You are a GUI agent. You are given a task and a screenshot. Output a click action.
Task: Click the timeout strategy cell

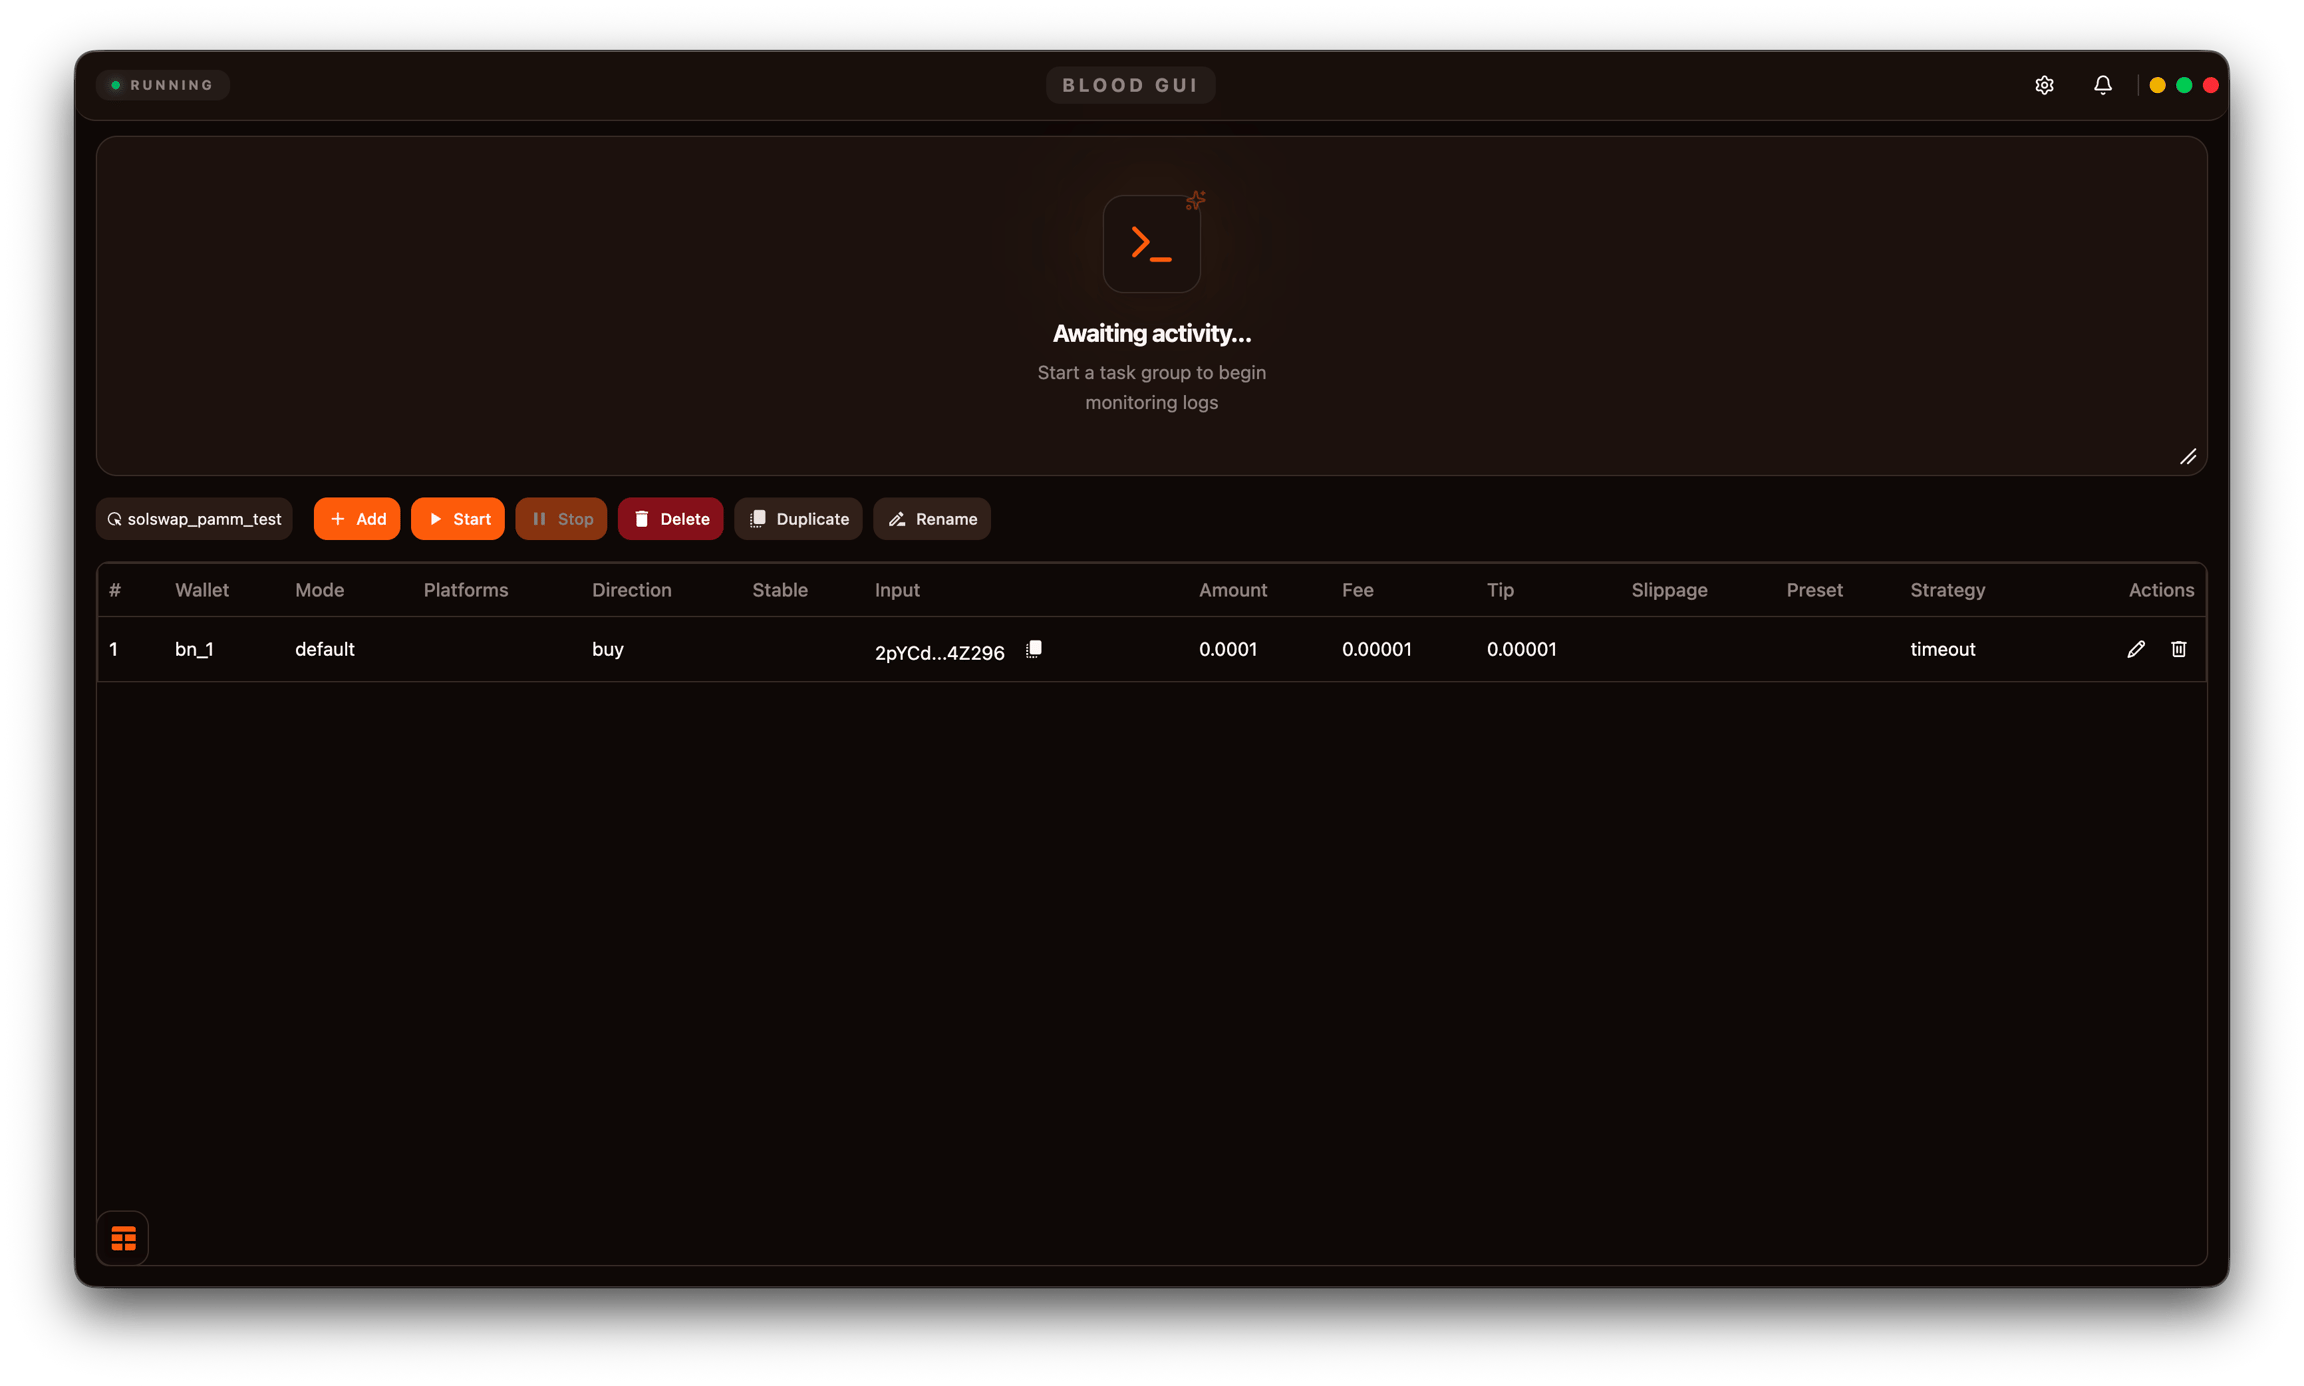[1943, 649]
